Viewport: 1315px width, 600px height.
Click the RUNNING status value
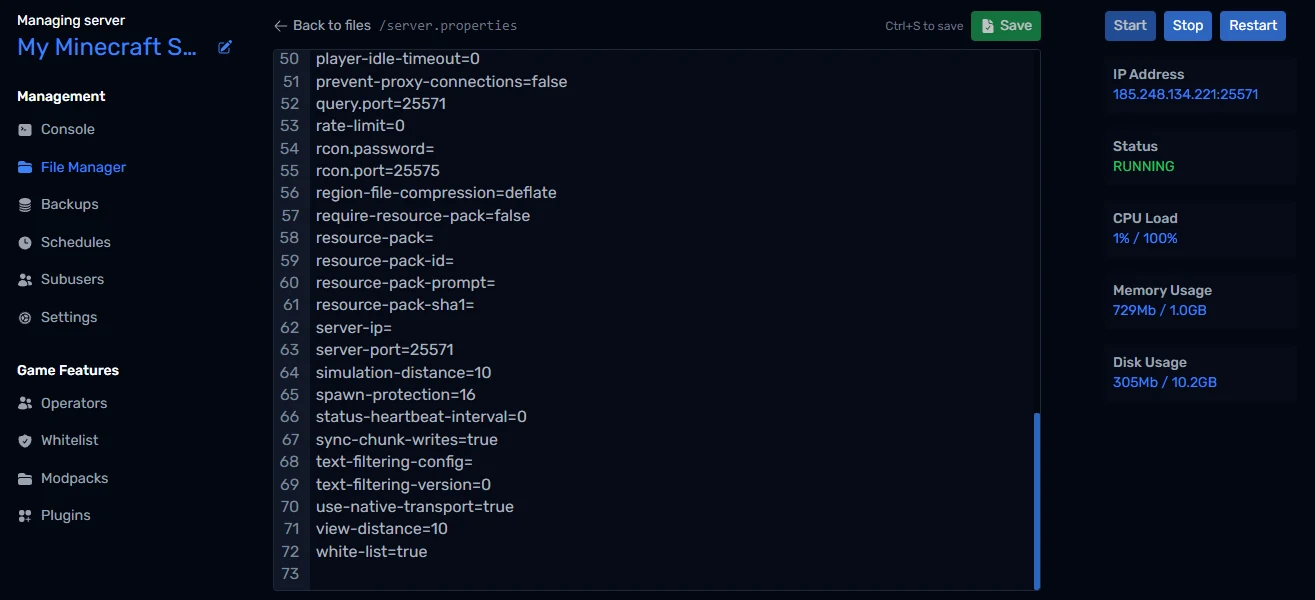1144,167
